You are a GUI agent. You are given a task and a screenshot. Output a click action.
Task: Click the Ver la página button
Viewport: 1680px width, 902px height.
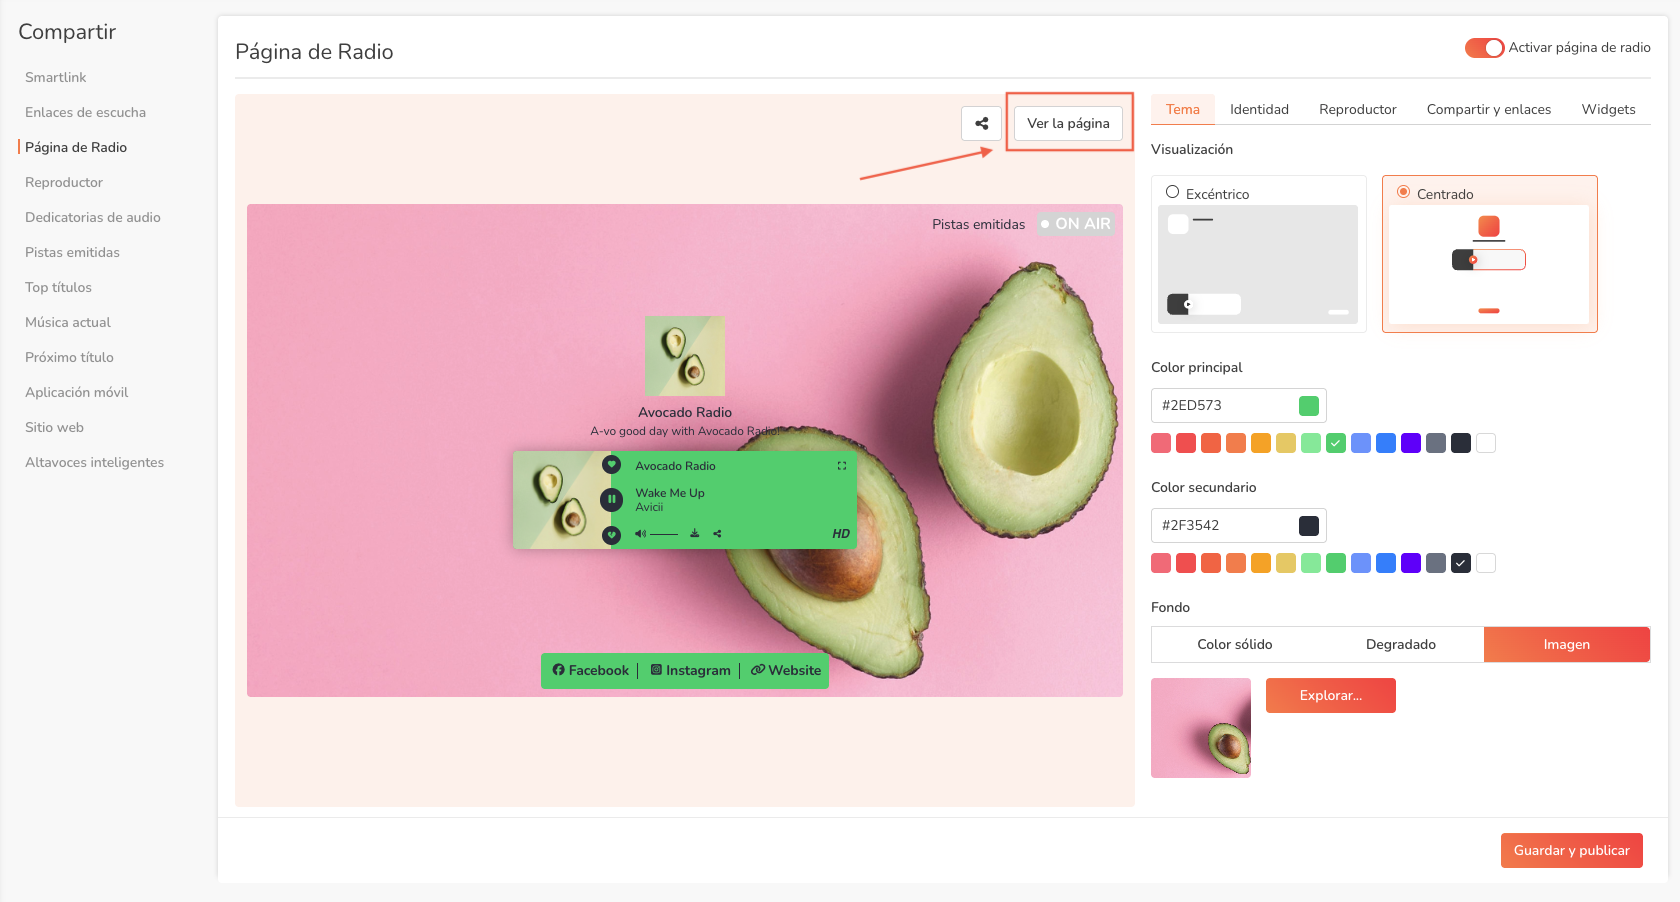coord(1068,124)
